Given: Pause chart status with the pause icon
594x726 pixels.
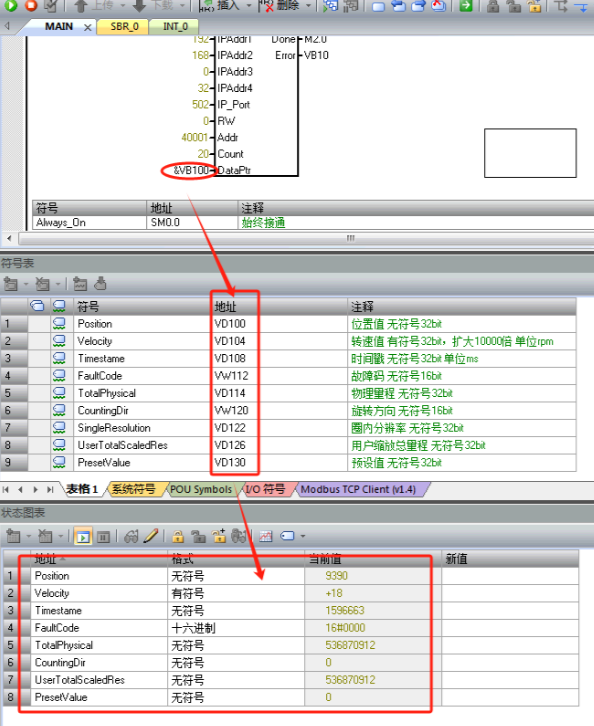Looking at the screenshot, I should [103, 536].
